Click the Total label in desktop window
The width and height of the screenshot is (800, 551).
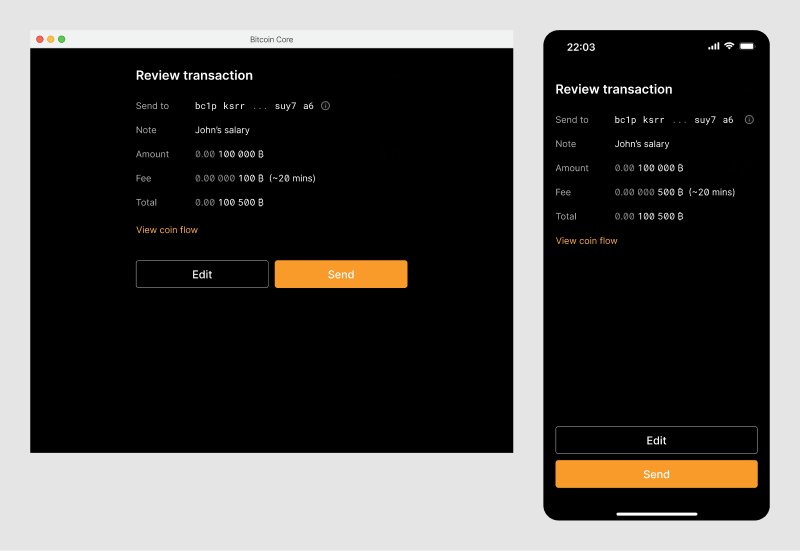pyautogui.click(x=146, y=203)
